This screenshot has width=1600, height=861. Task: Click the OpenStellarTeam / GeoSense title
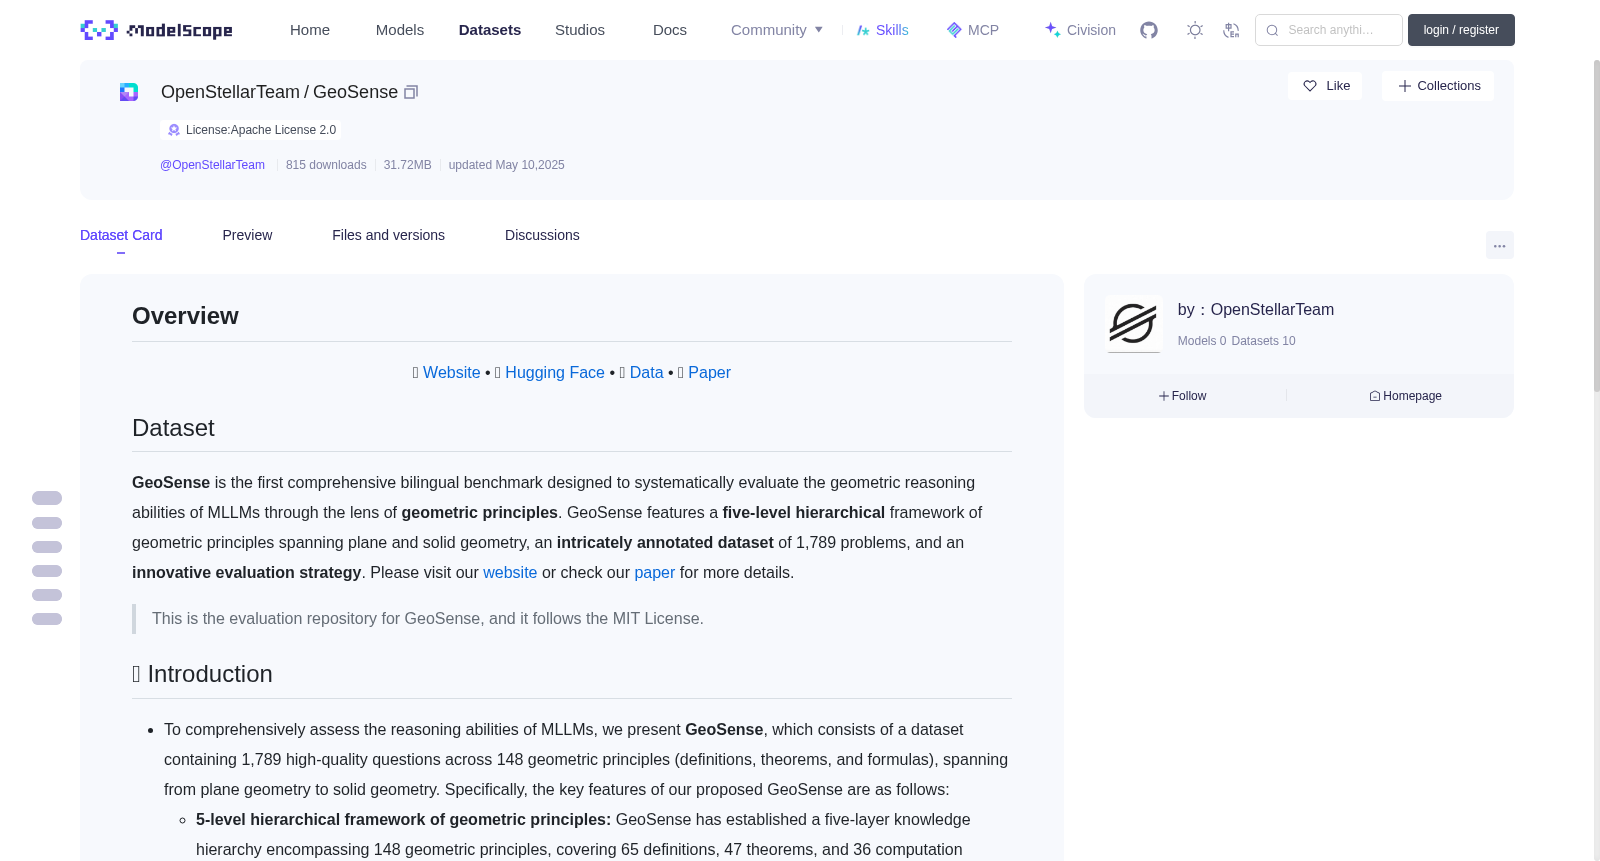pos(279,92)
